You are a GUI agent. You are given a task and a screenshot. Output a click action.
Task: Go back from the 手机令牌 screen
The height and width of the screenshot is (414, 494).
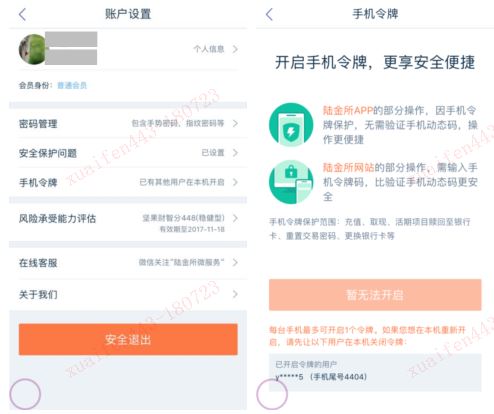[x=269, y=14]
